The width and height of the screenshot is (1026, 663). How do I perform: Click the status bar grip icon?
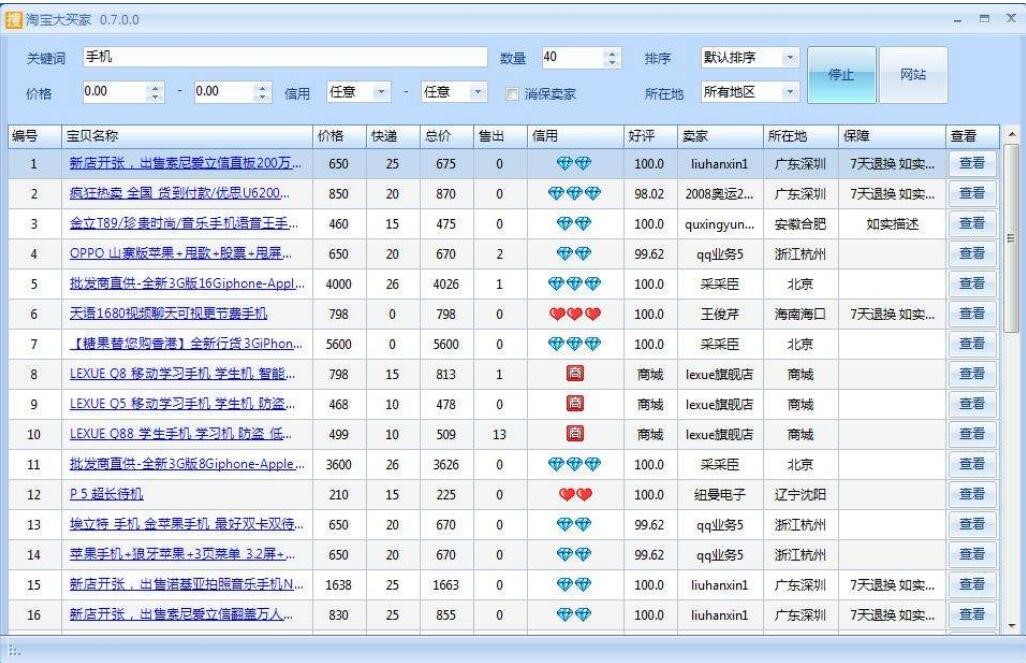pyautogui.click(x=14, y=650)
